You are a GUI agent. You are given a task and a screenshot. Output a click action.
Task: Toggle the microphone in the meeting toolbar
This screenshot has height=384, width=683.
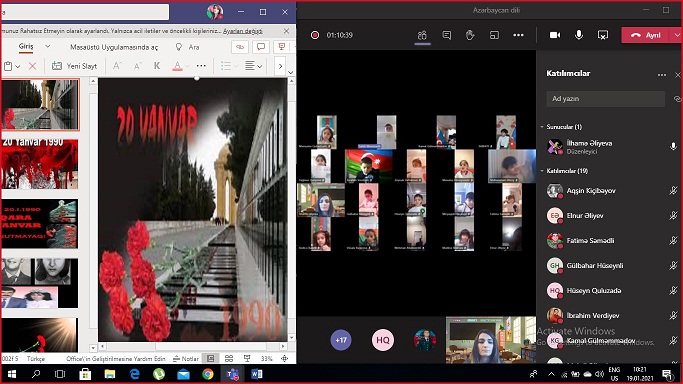pyautogui.click(x=579, y=35)
